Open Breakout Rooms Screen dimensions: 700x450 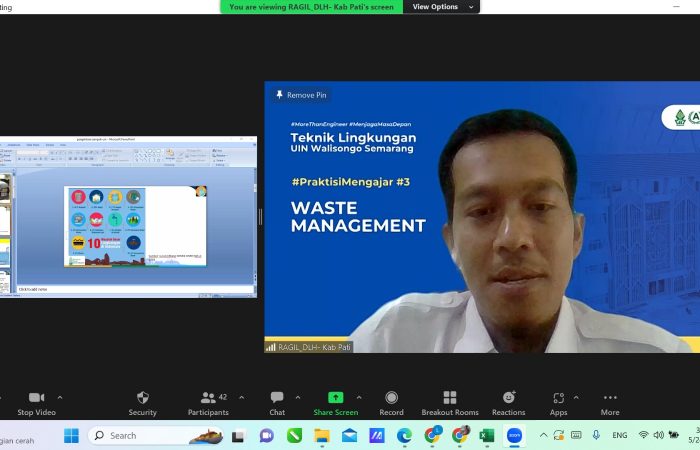click(x=450, y=398)
